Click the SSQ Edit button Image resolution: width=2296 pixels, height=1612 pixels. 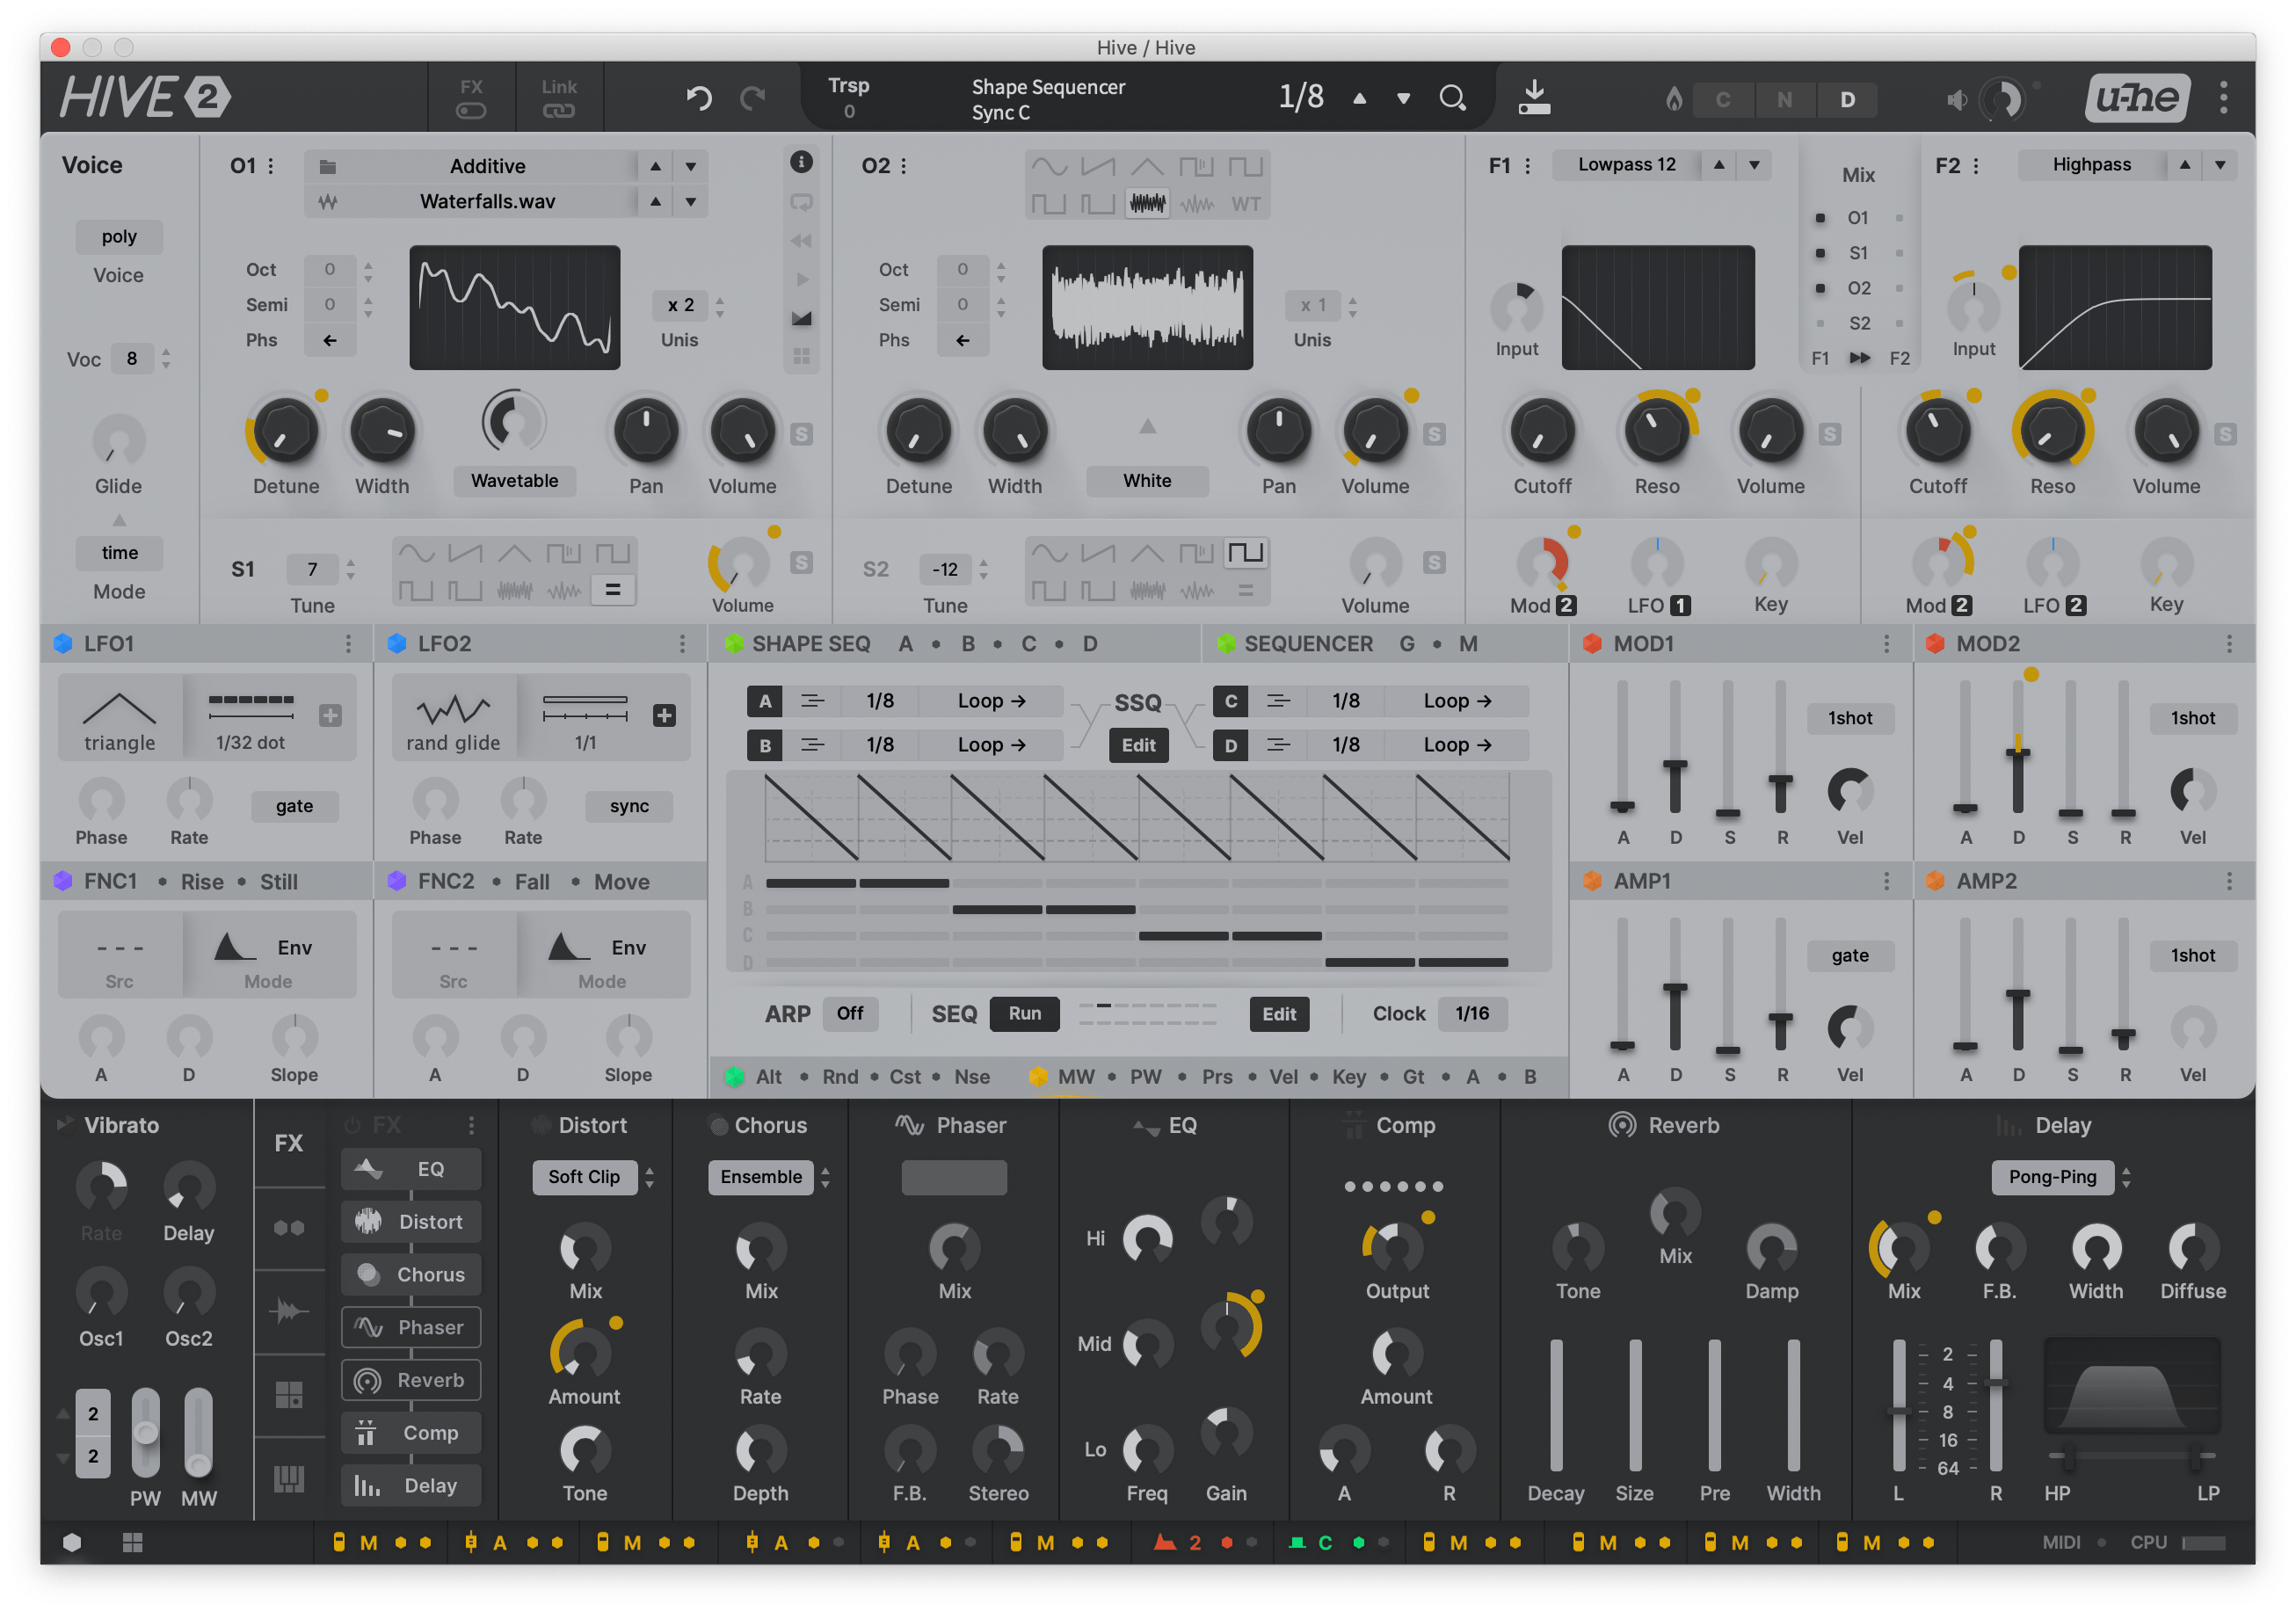point(1138,745)
